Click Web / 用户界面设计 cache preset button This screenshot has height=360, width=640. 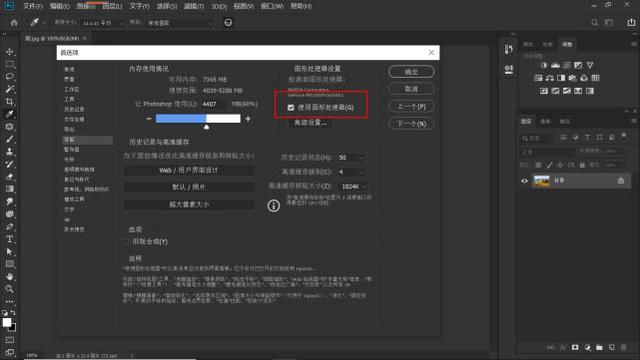pos(189,170)
